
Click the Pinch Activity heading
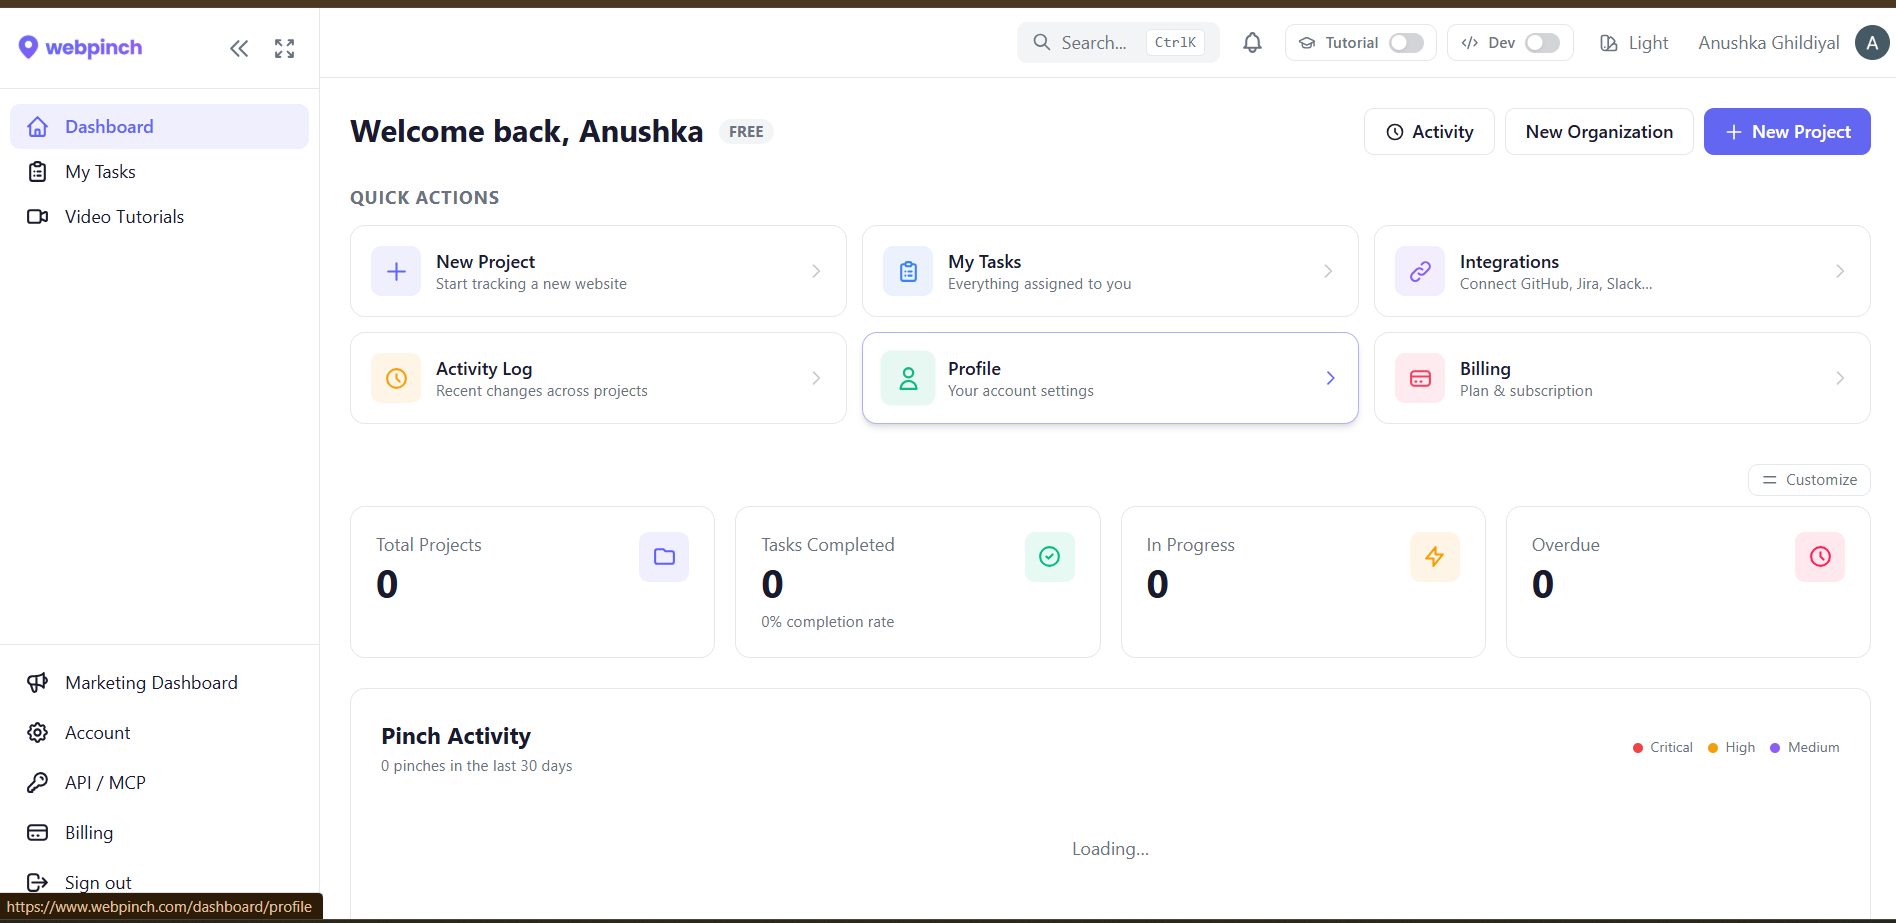[456, 736]
